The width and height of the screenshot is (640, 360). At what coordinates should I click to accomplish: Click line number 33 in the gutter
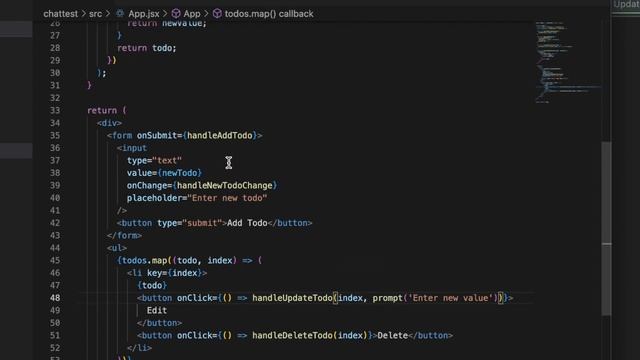[55, 110]
